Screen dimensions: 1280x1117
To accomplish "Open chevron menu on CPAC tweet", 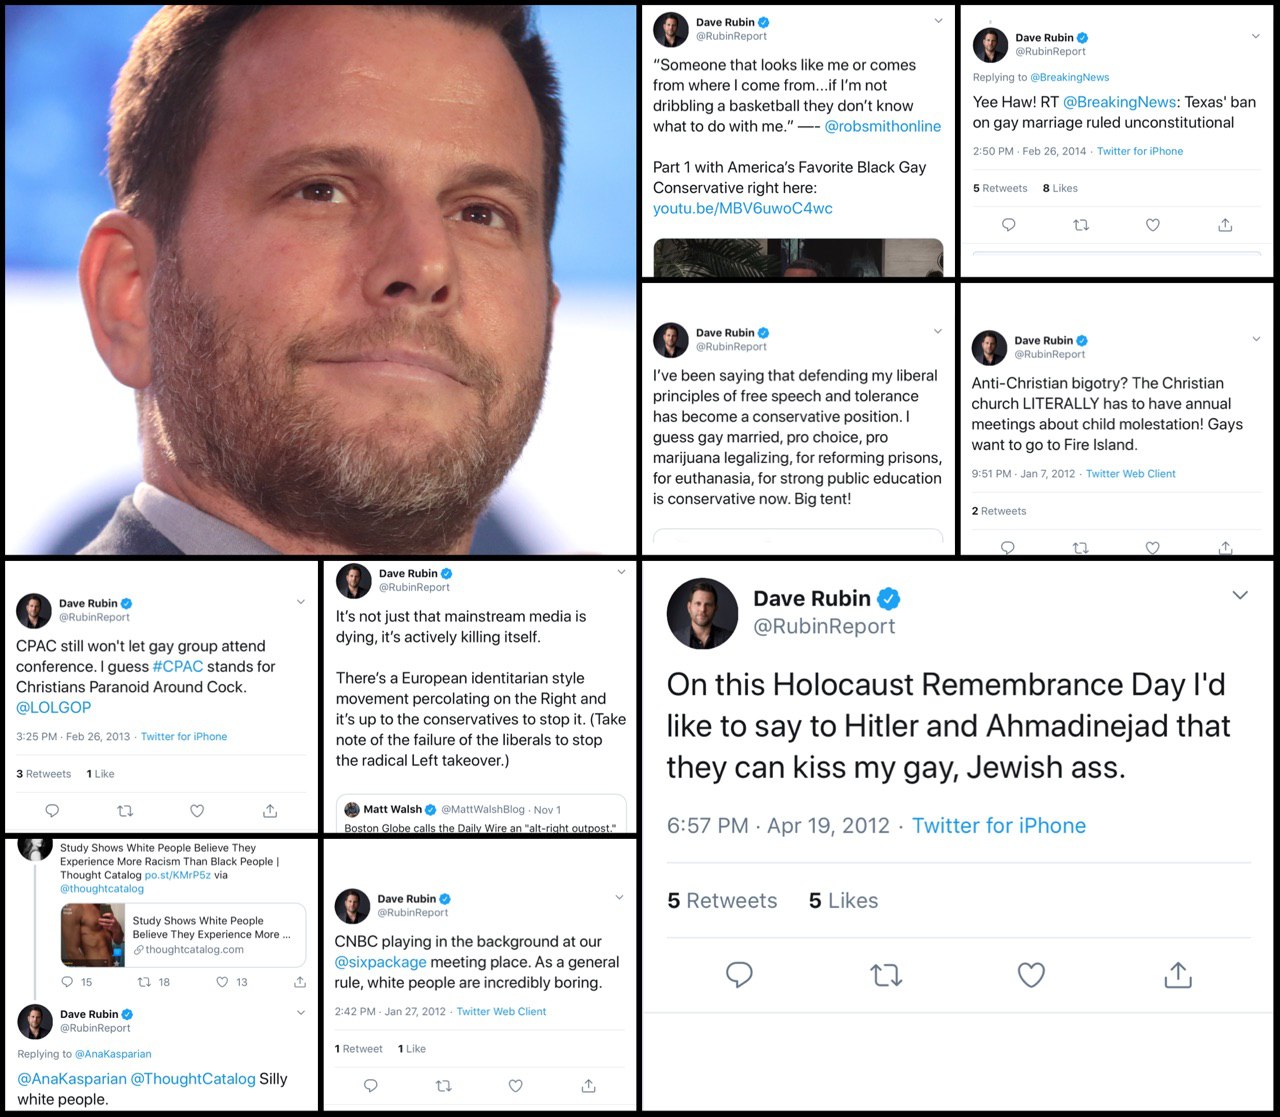I will pos(301,602).
